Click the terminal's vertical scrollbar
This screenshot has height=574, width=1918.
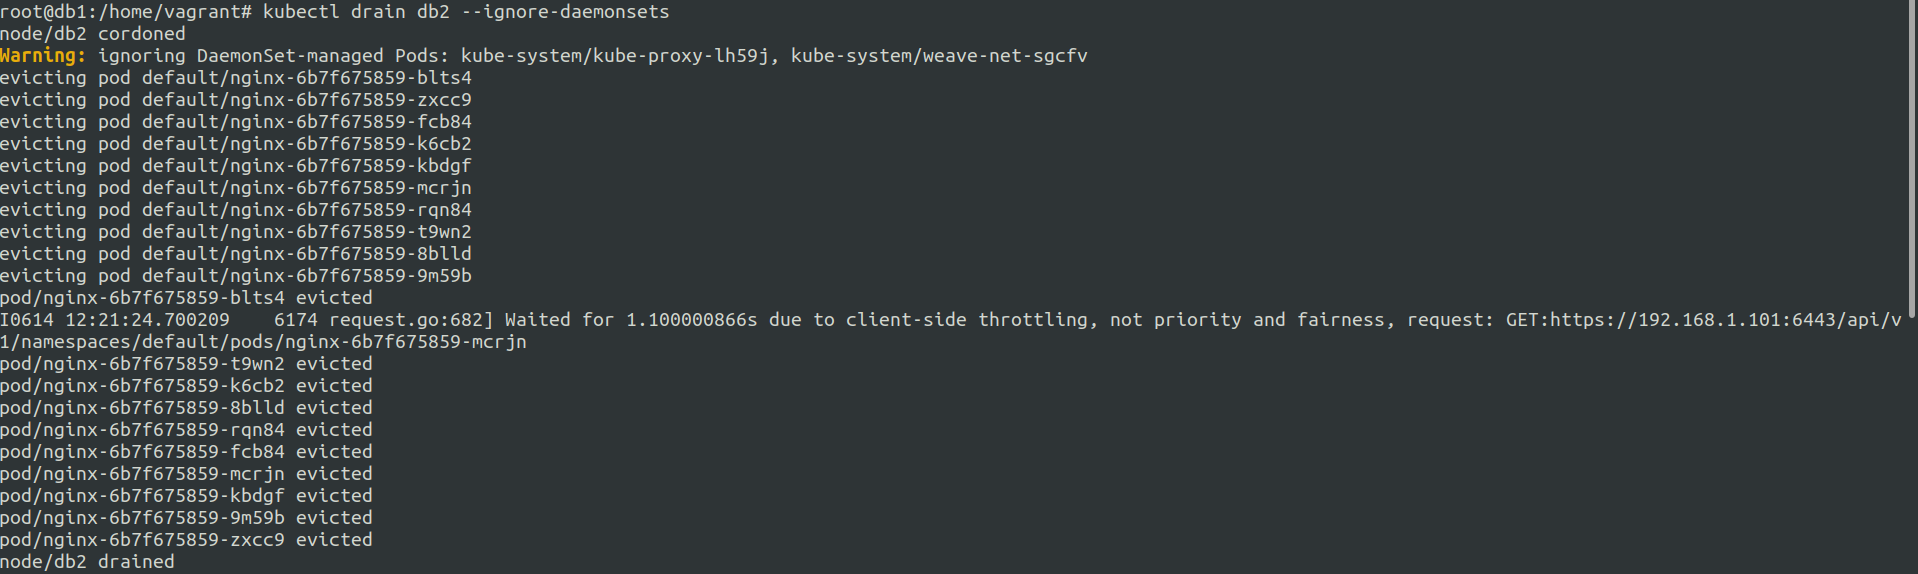point(1912,160)
